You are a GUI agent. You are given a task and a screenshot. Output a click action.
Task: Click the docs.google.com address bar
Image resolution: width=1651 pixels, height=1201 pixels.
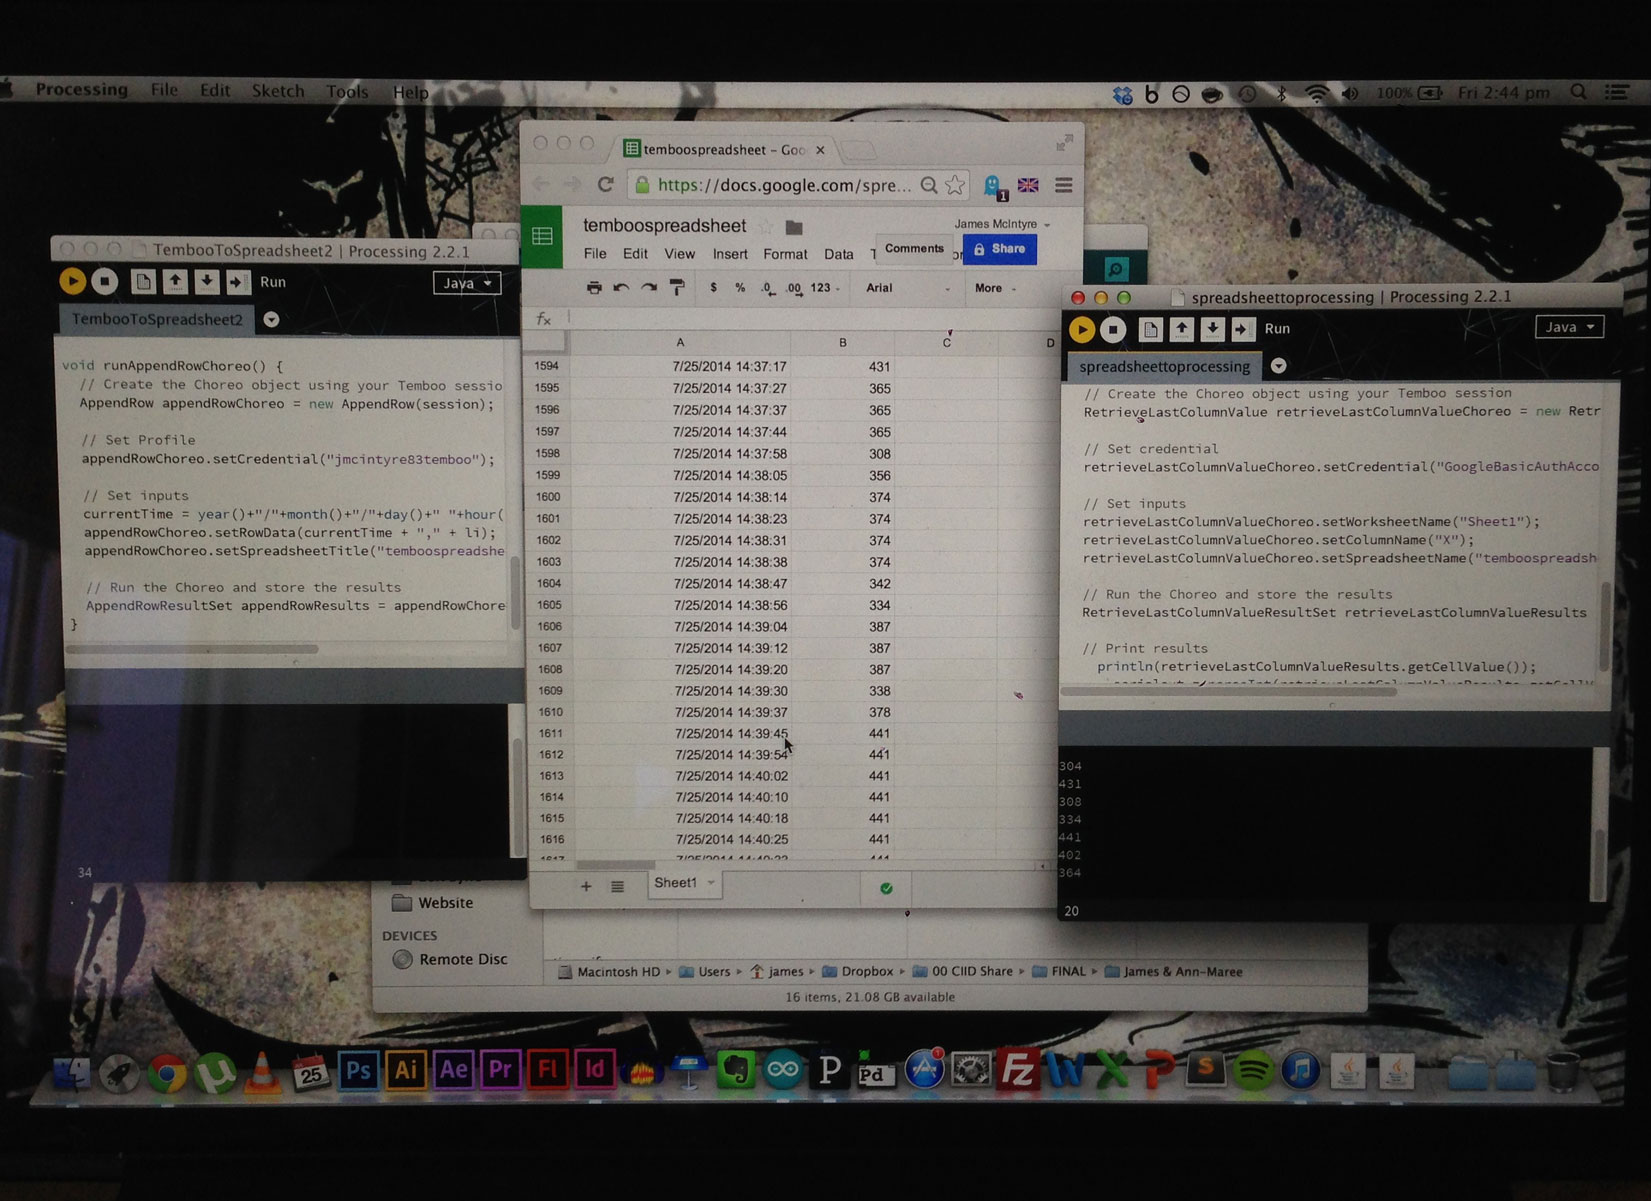pos(785,185)
